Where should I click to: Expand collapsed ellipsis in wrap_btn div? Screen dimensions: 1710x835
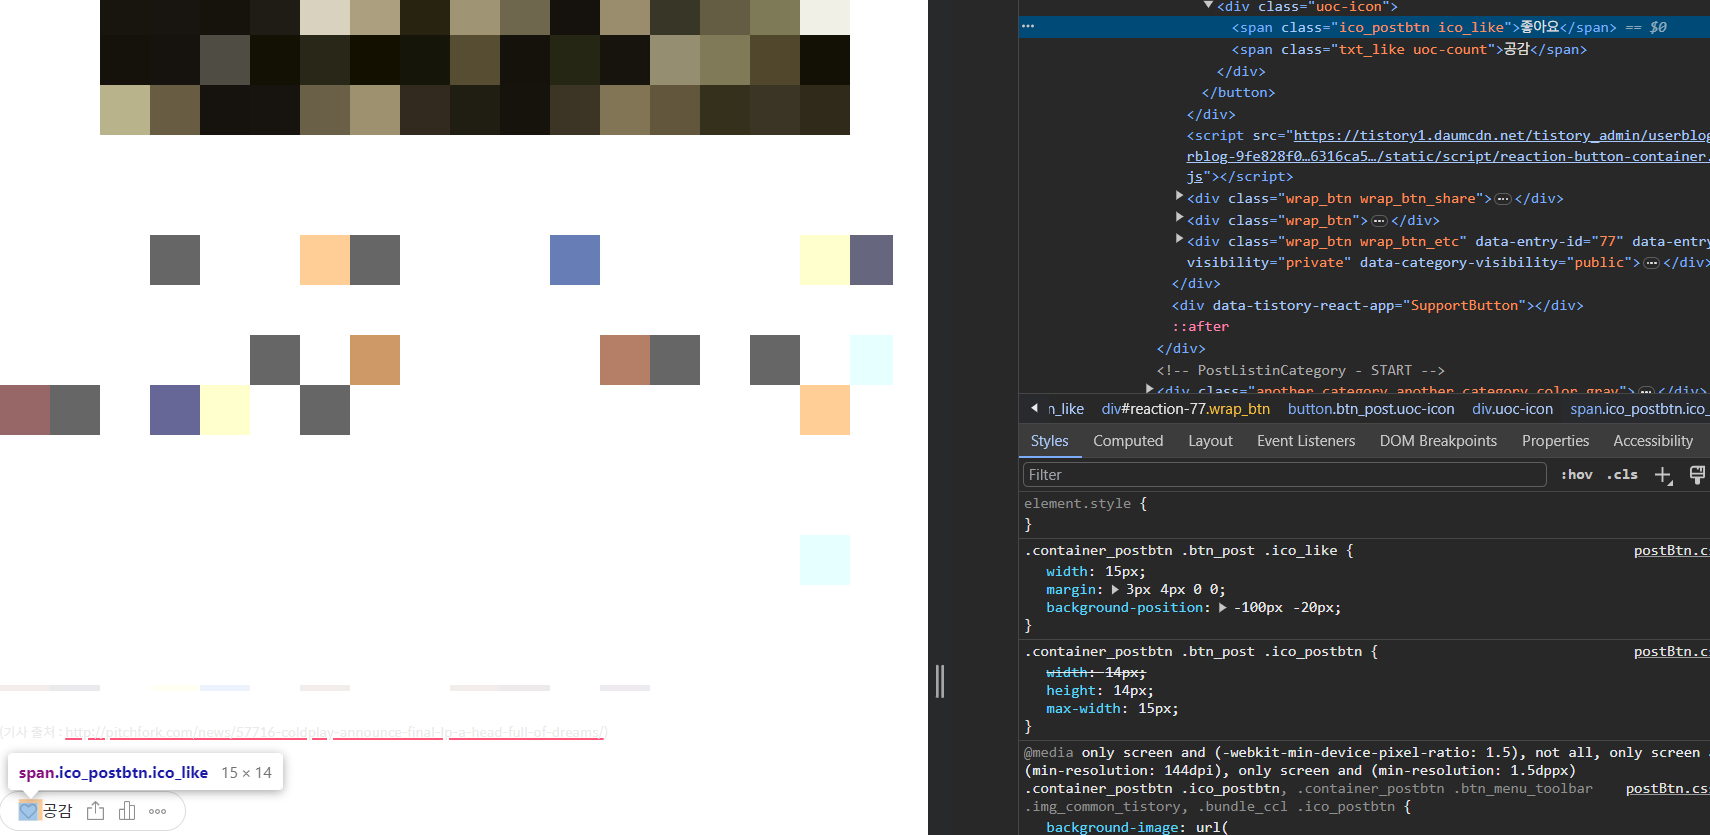(x=1379, y=221)
